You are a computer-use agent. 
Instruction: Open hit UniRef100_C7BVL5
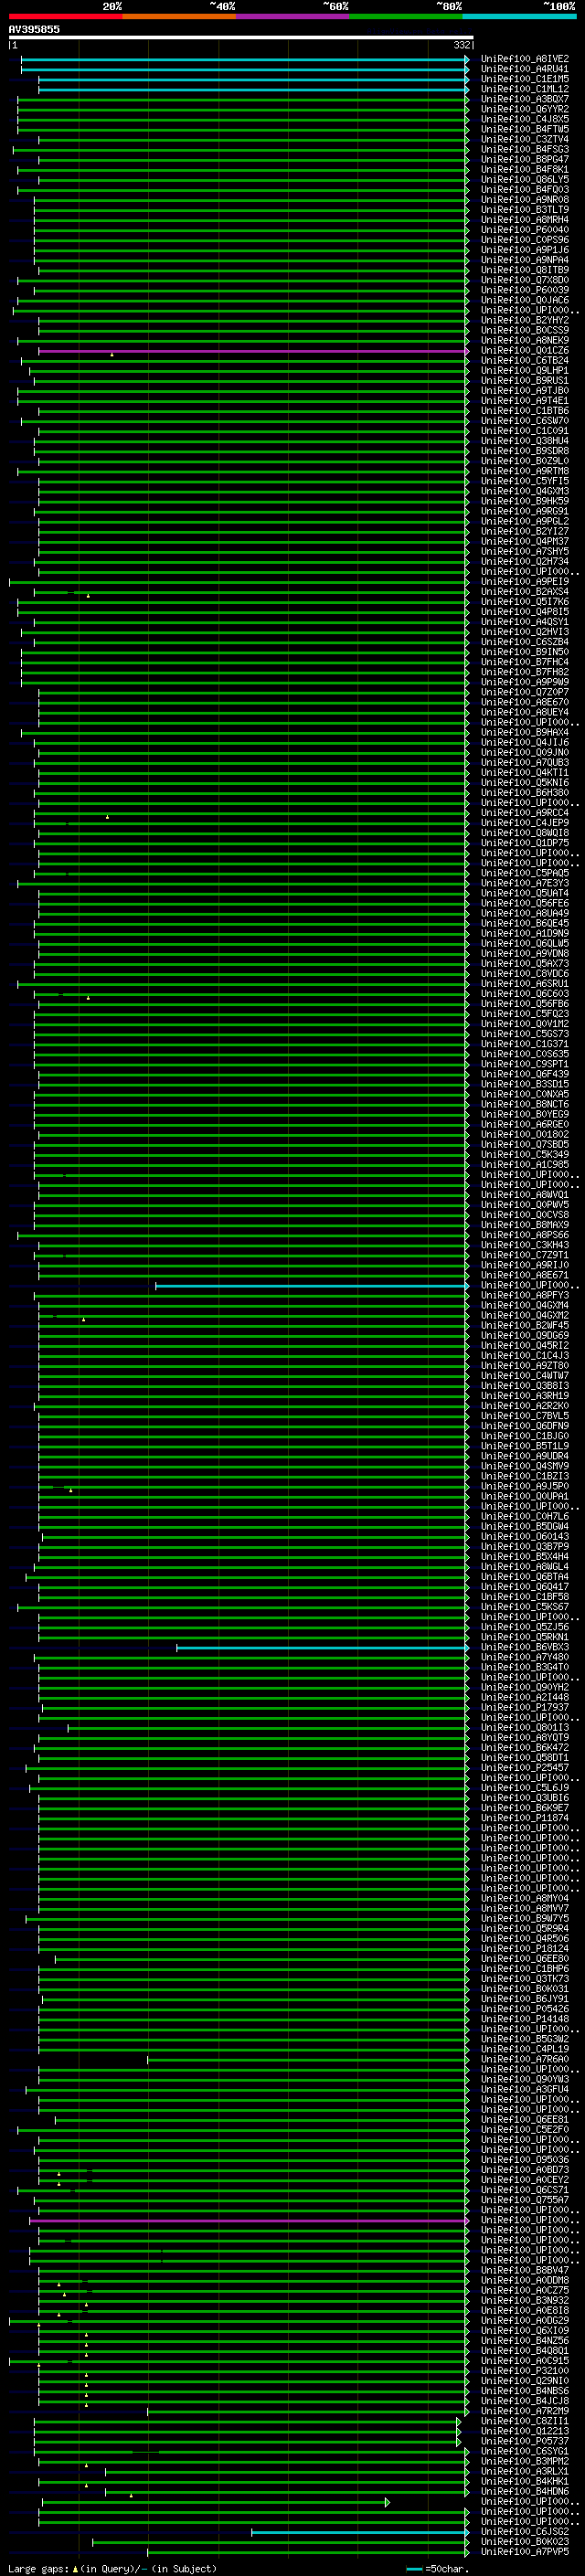(525, 1416)
